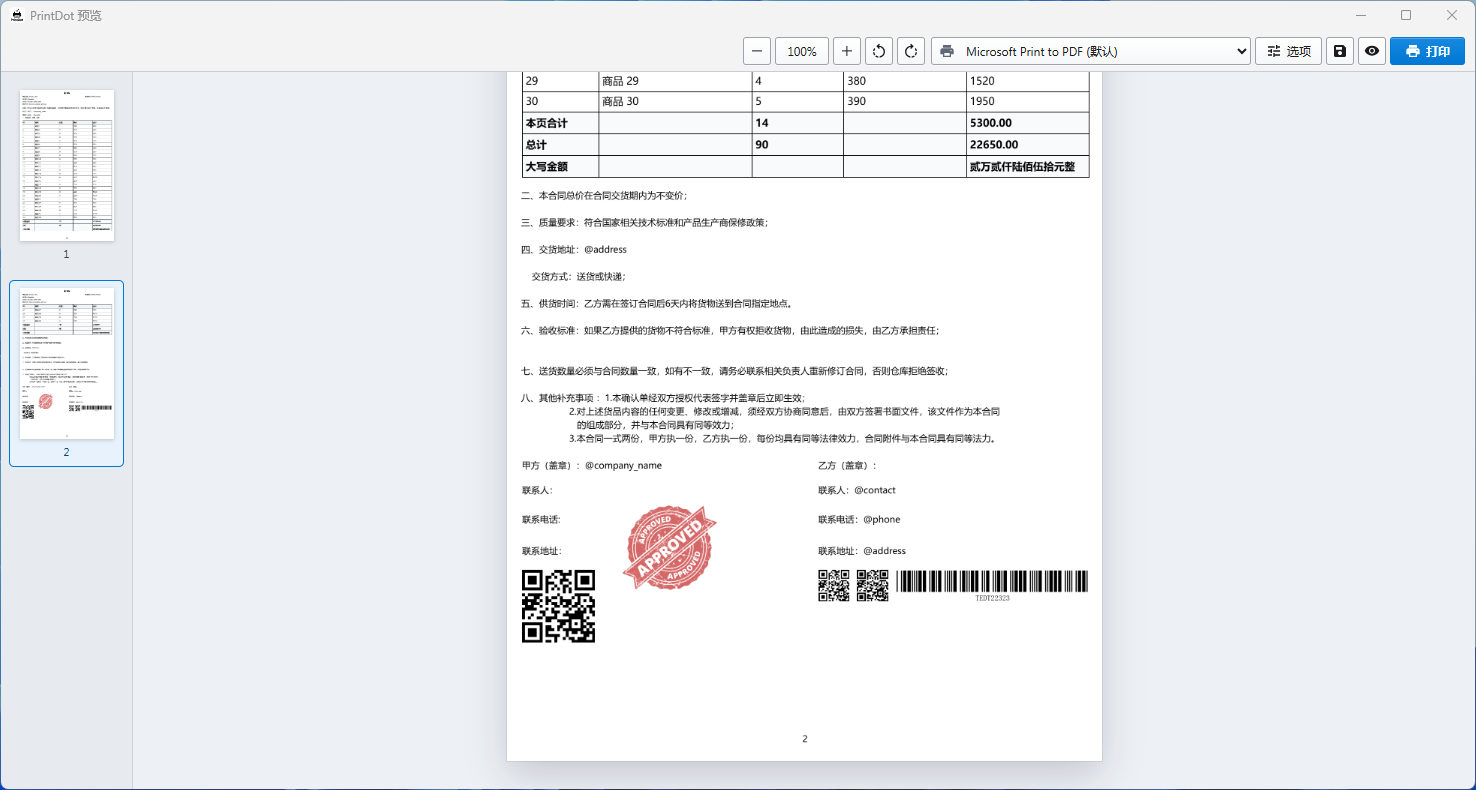Click the red APPROVED stamp
This screenshot has height=790, width=1476.
670,547
